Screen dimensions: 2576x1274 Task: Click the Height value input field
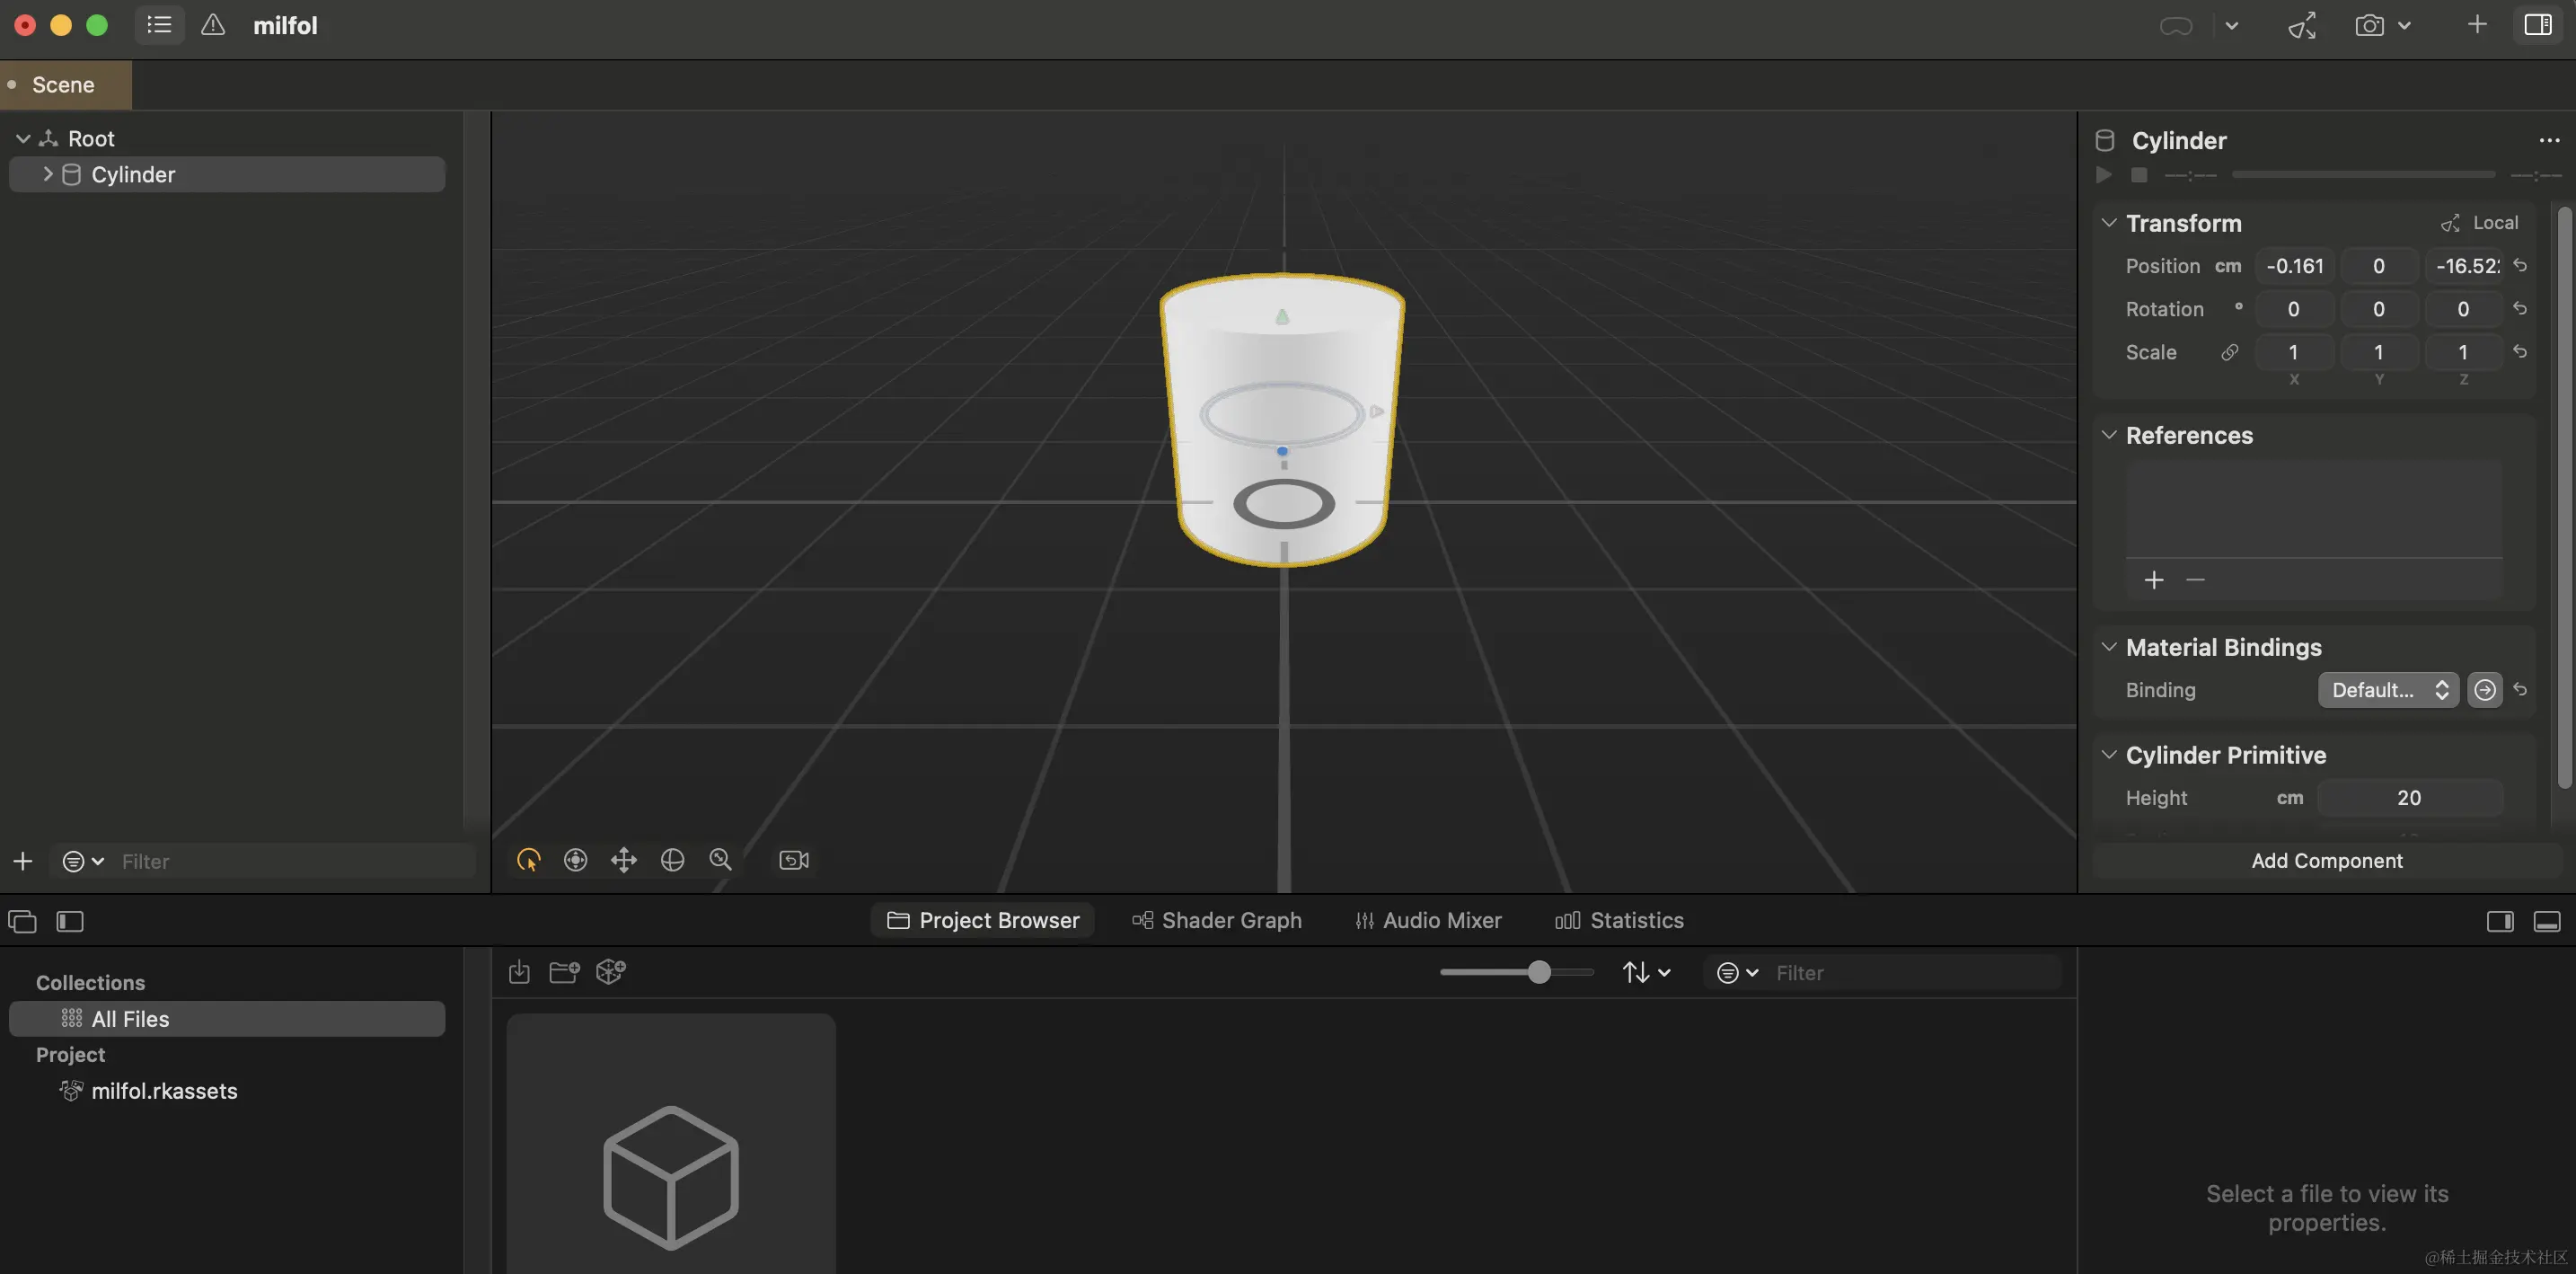[x=2409, y=798]
